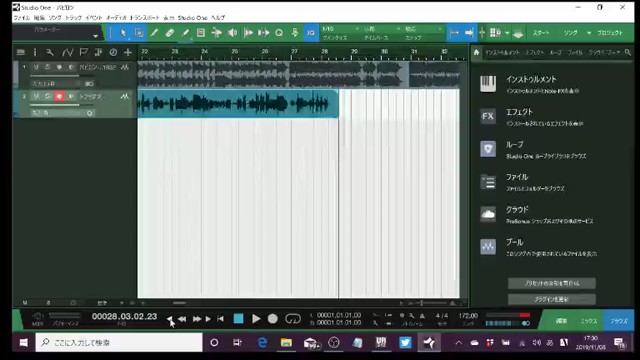This screenshot has height=360, width=640.
Task: Open ファイル menu in menu bar
Action: tap(21, 18)
